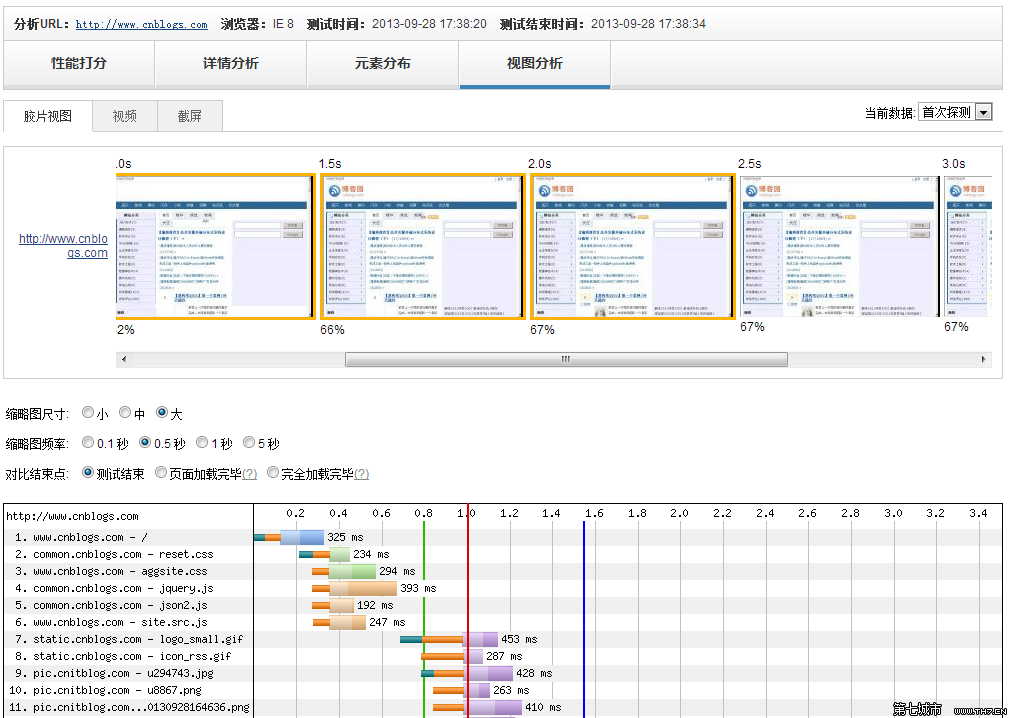The height and width of the screenshot is (718, 1009).
Task: Open the 当前数据 dropdown
Action: pyautogui.click(x=955, y=112)
